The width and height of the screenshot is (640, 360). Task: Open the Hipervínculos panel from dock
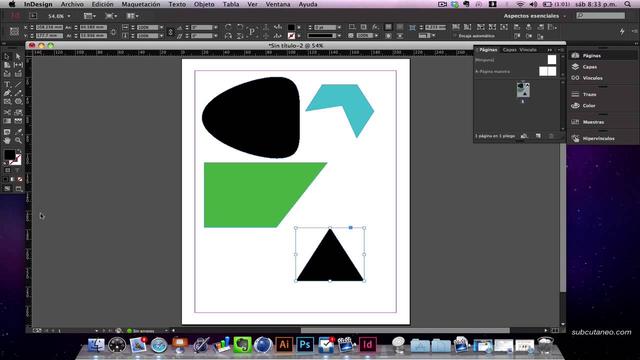click(x=598, y=138)
